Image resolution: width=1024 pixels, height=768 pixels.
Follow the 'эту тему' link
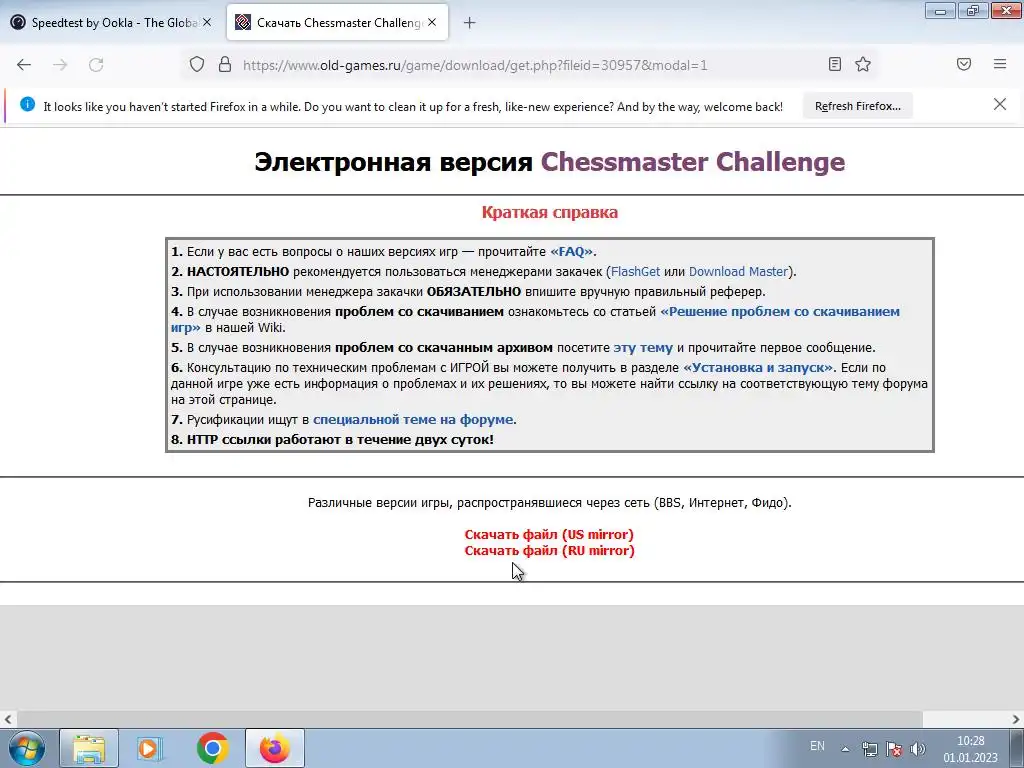point(643,347)
